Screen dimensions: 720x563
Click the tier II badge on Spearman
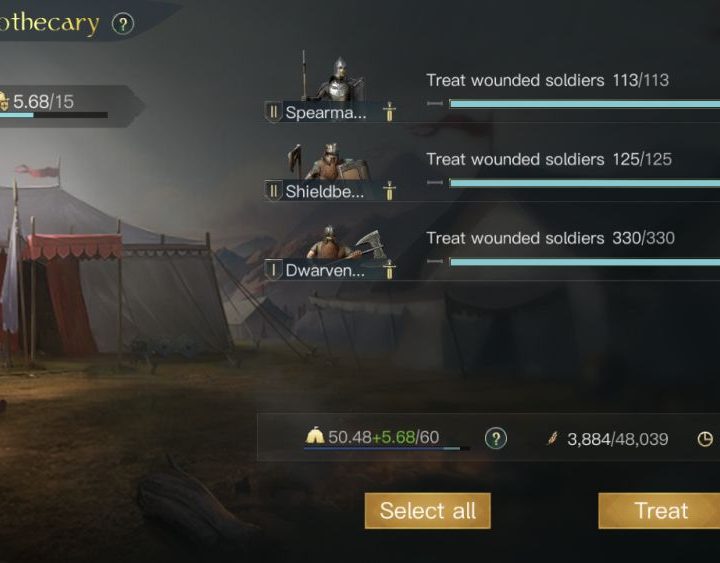coord(273,112)
